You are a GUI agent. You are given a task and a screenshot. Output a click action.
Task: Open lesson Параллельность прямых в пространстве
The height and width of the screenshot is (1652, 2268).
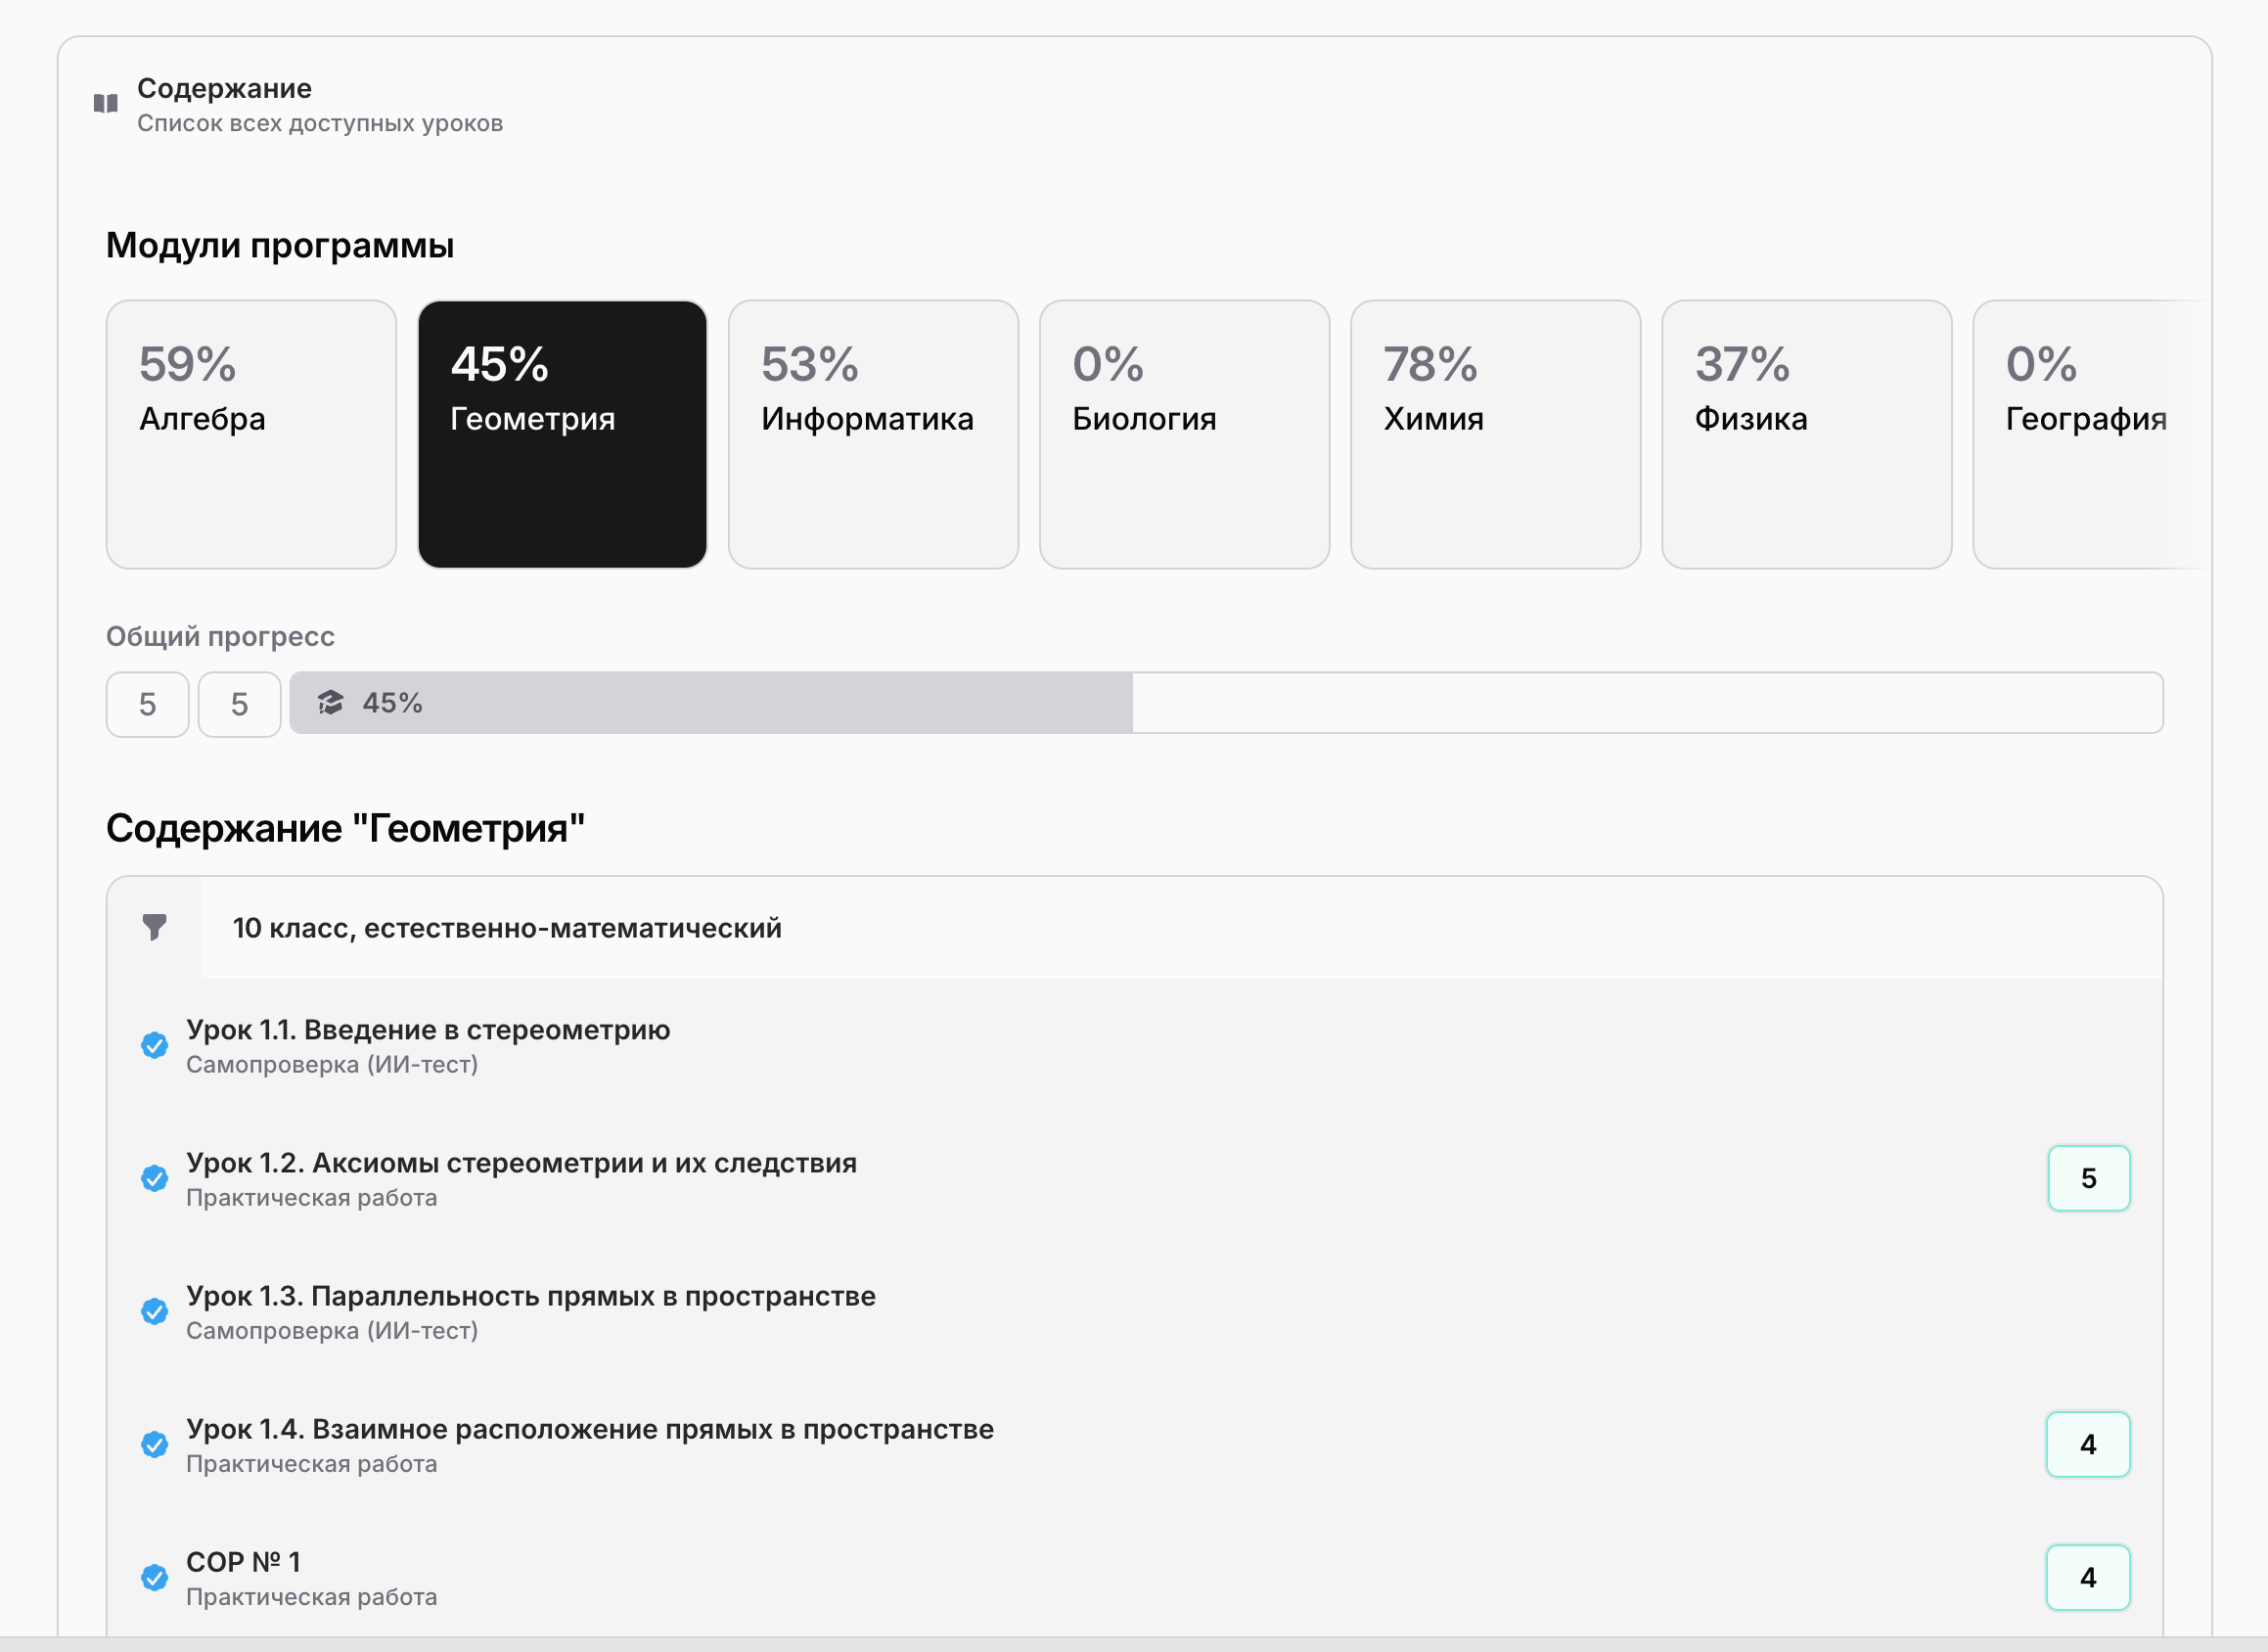(530, 1296)
